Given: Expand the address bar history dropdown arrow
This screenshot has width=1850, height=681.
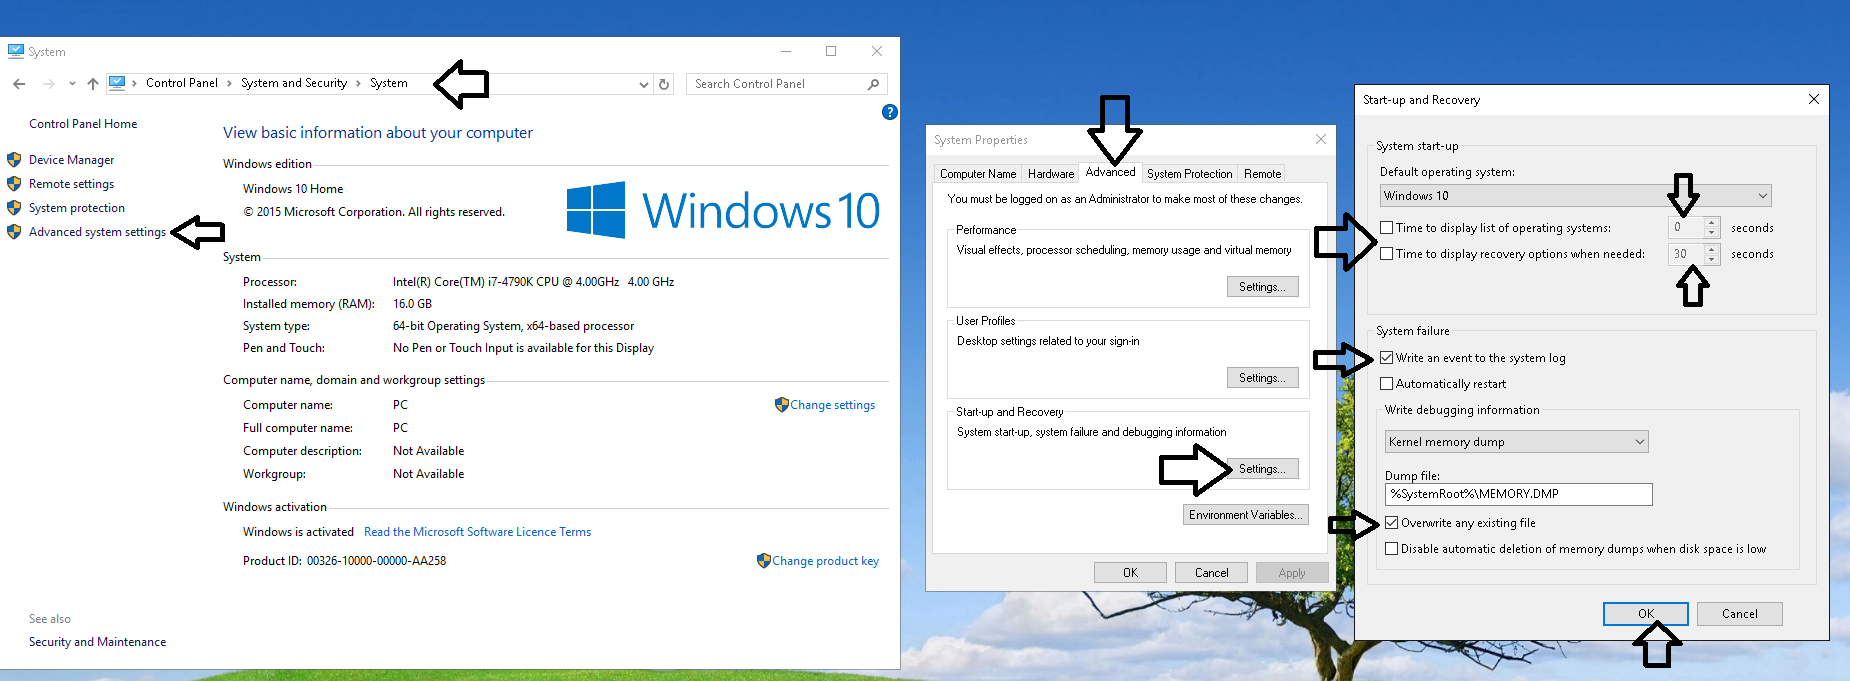Looking at the screenshot, I should (644, 85).
